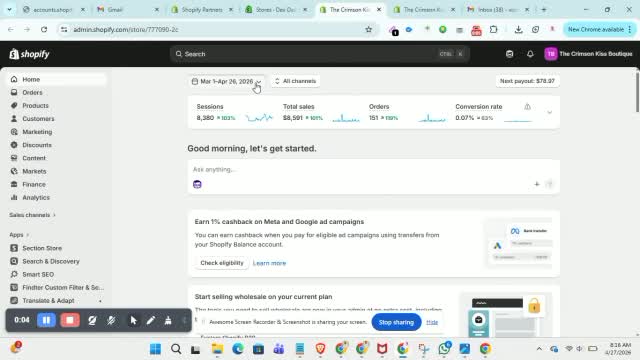Click the Ask anything input
This screenshot has height=360, width=640.
pyautogui.click(x=373, y=169)
